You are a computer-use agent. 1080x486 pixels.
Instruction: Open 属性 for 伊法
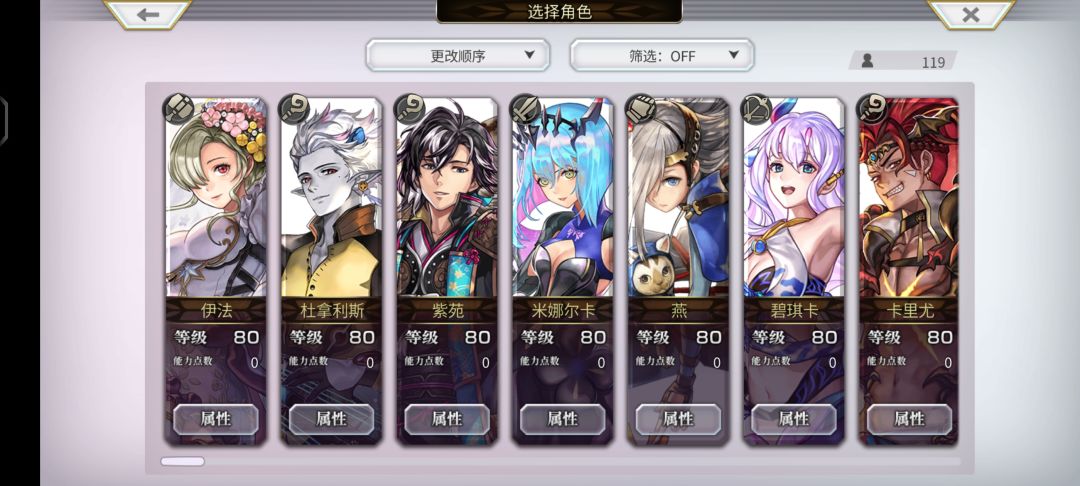(216, 419)
